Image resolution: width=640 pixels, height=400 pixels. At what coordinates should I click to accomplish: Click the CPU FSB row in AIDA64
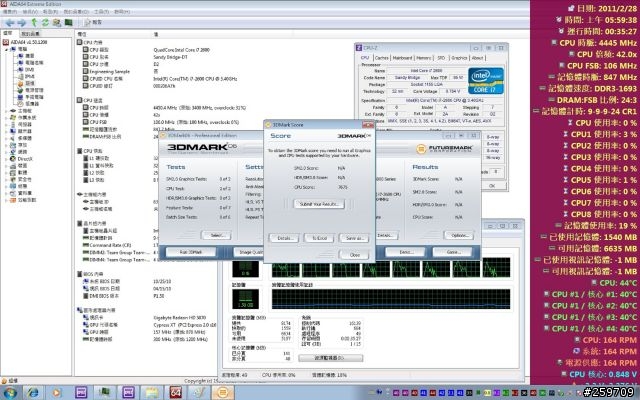tap(100, 122)
